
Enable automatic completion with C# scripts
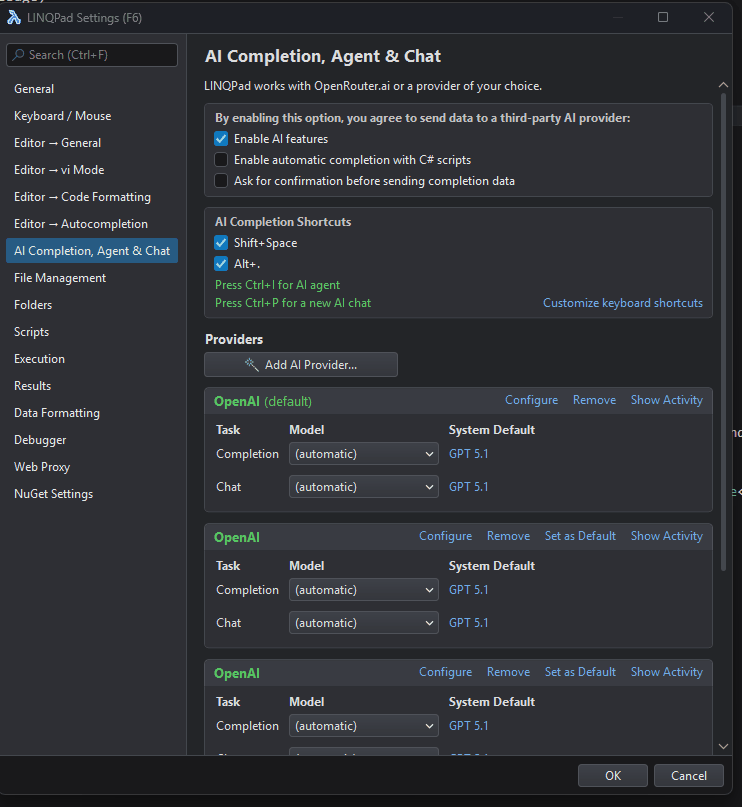tap(221, 160)
